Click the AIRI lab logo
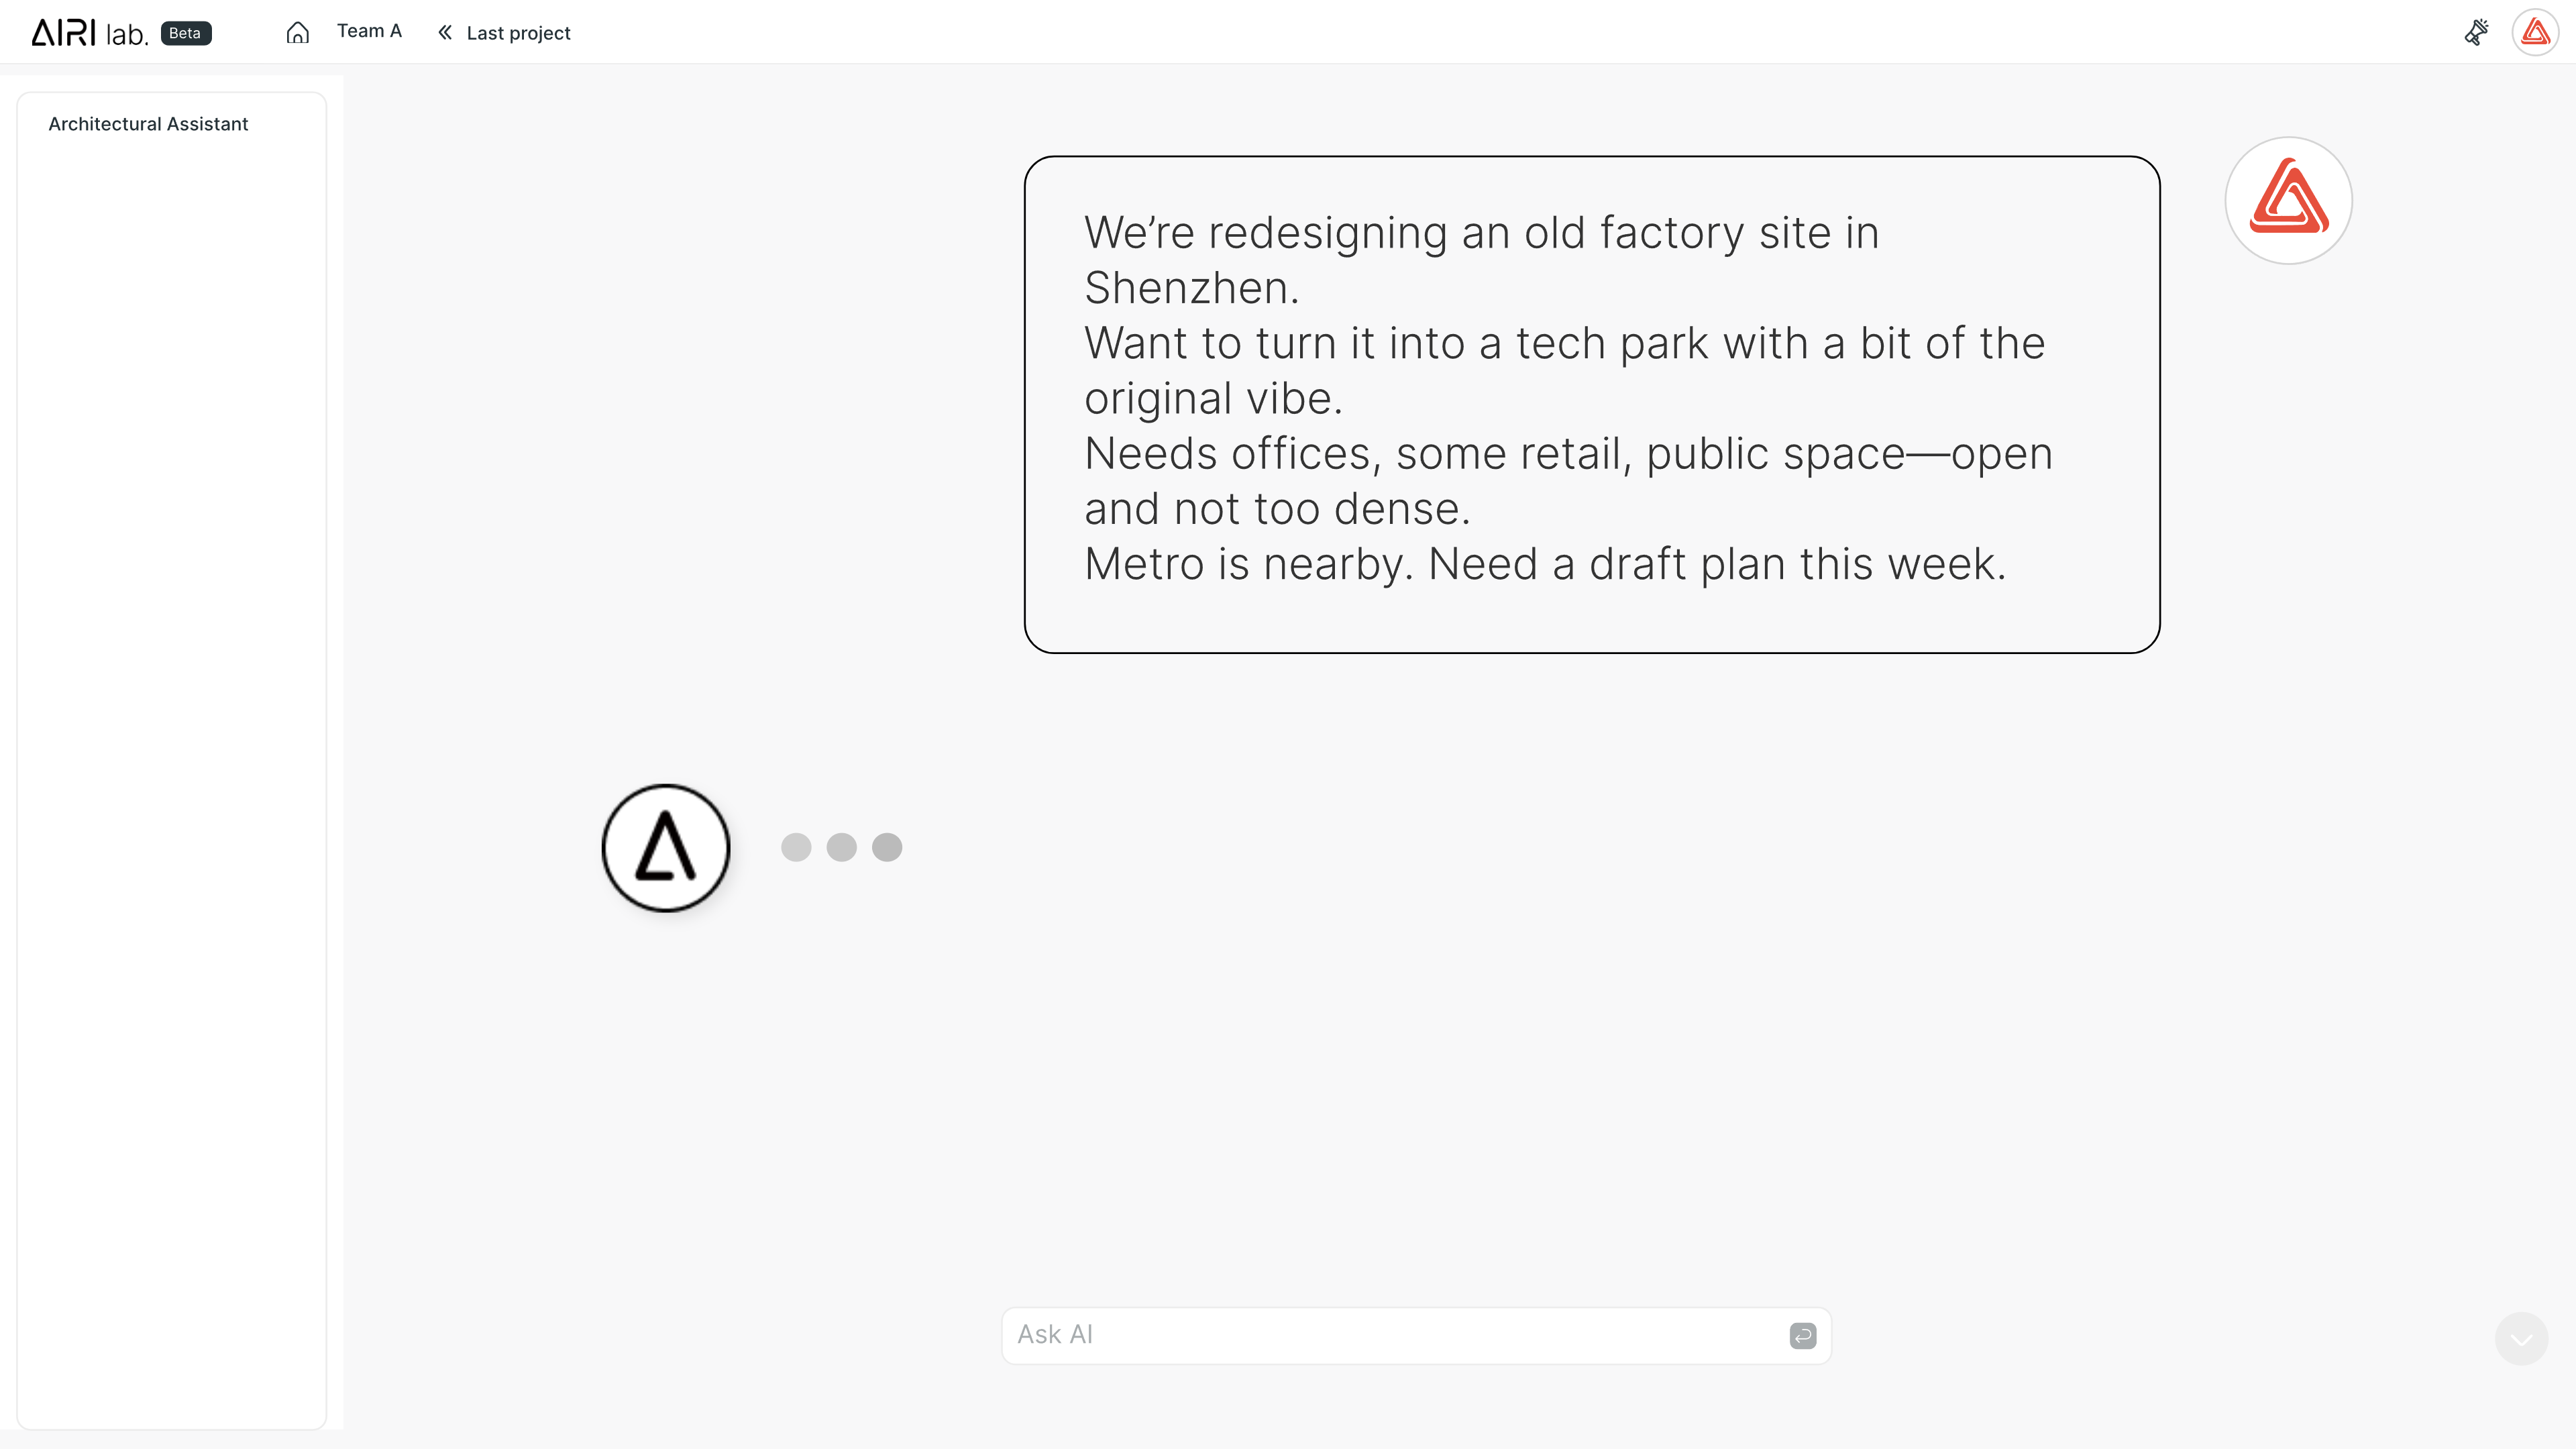Screen dimensions: 2576x1449 pos(90,33)
